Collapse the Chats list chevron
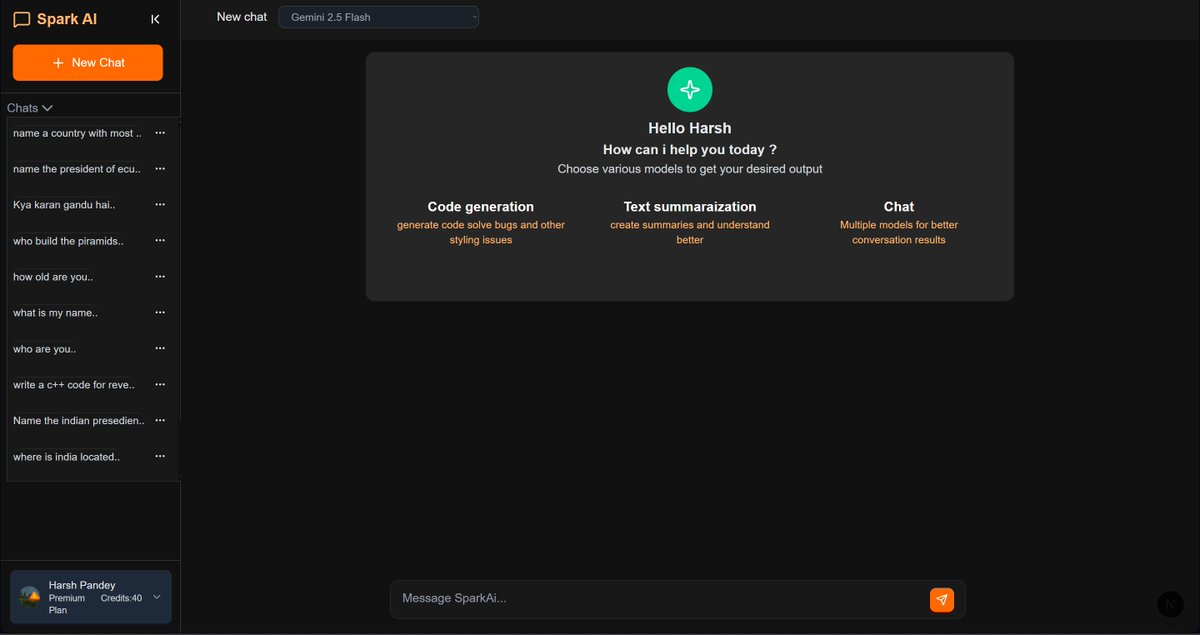The image size is (1200, 635). click(x=47, y=108)
